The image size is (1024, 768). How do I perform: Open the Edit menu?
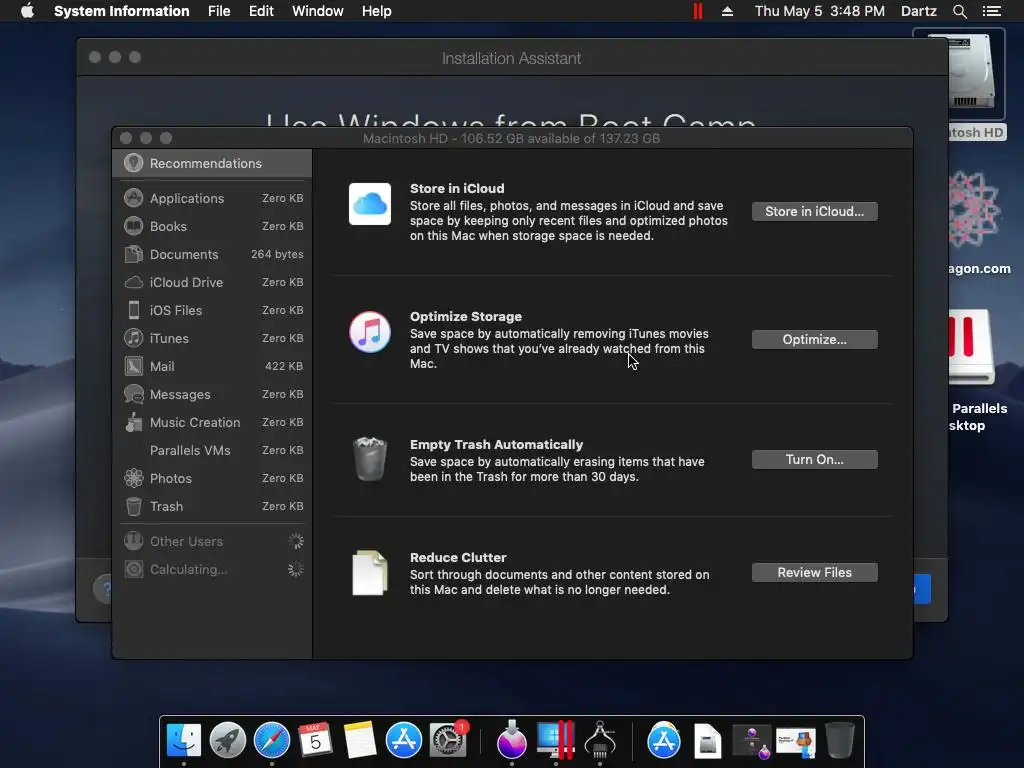(x=261, y=11)
